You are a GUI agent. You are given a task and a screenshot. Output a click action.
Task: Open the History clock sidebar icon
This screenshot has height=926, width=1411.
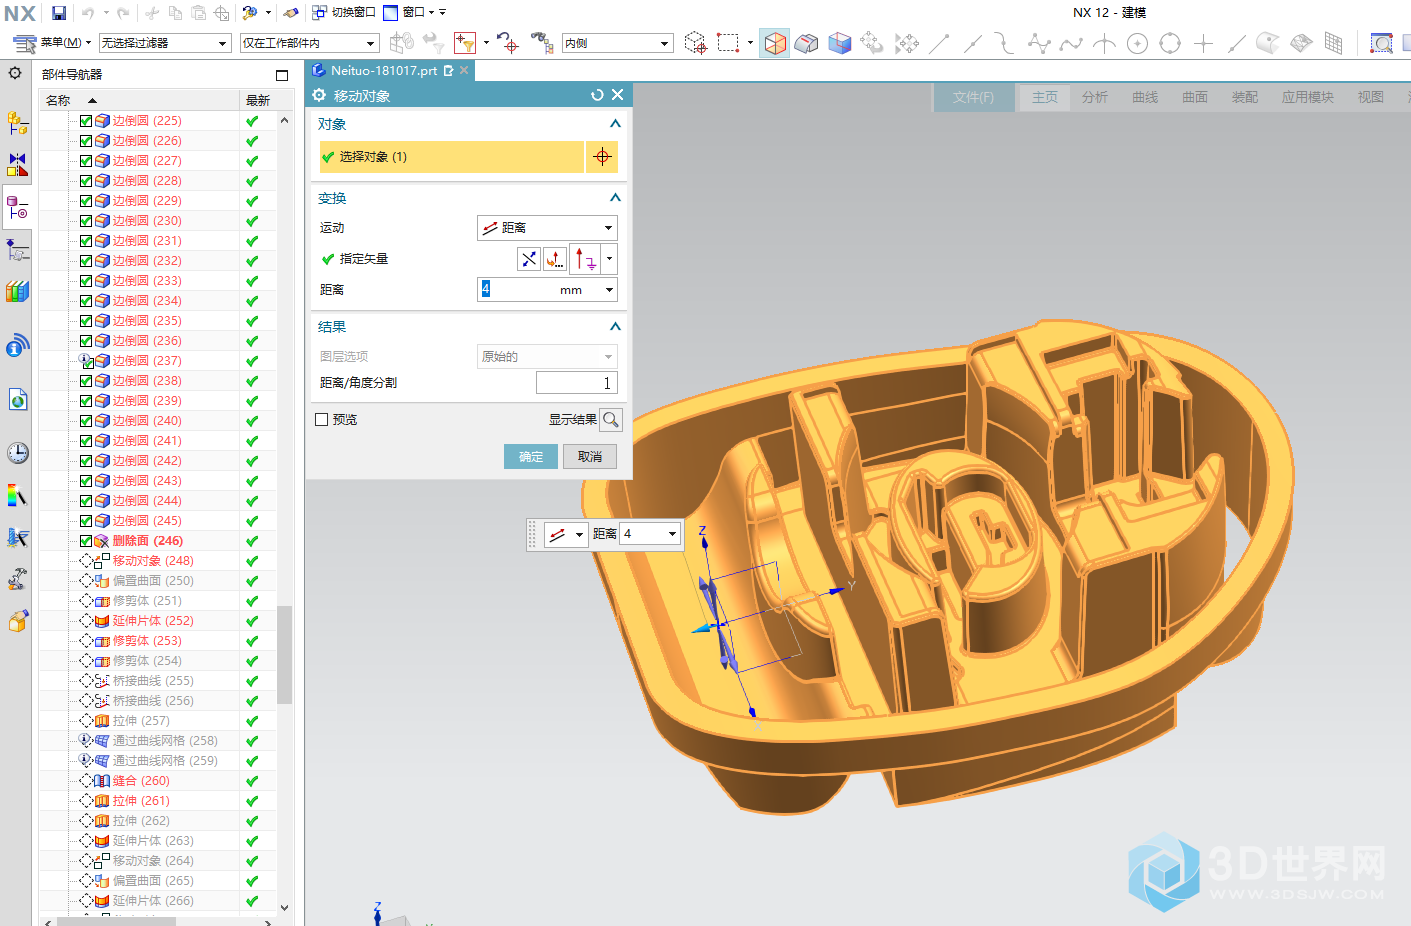[17, 453]
